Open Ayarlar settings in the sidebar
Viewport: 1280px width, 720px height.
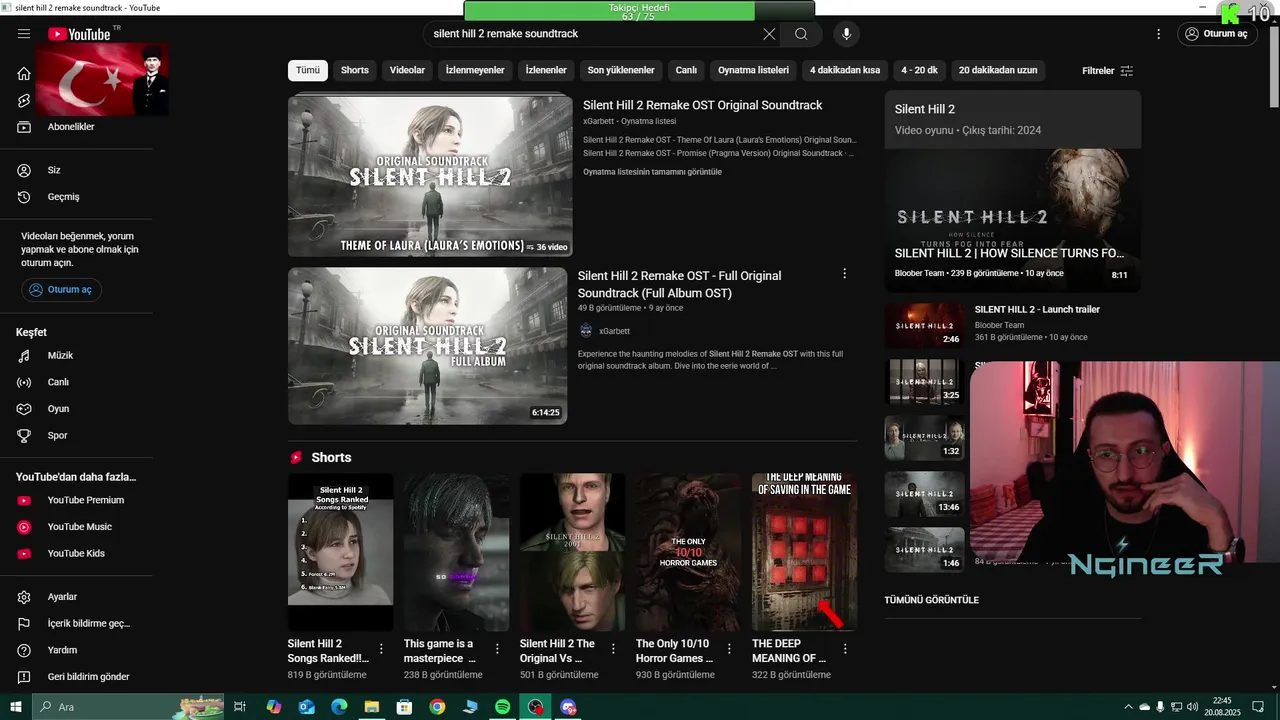click(62, 597)
